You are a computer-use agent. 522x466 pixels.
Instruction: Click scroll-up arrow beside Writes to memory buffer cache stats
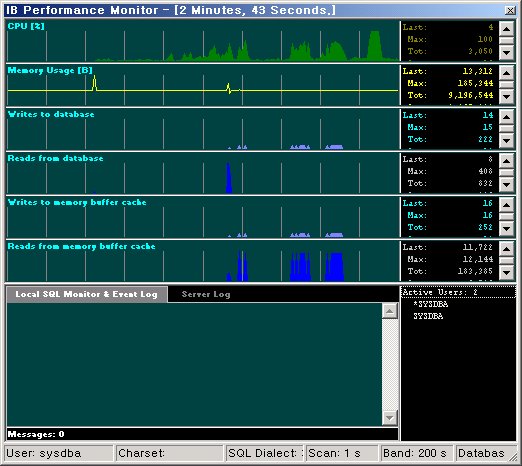click(x=506, y=205)
